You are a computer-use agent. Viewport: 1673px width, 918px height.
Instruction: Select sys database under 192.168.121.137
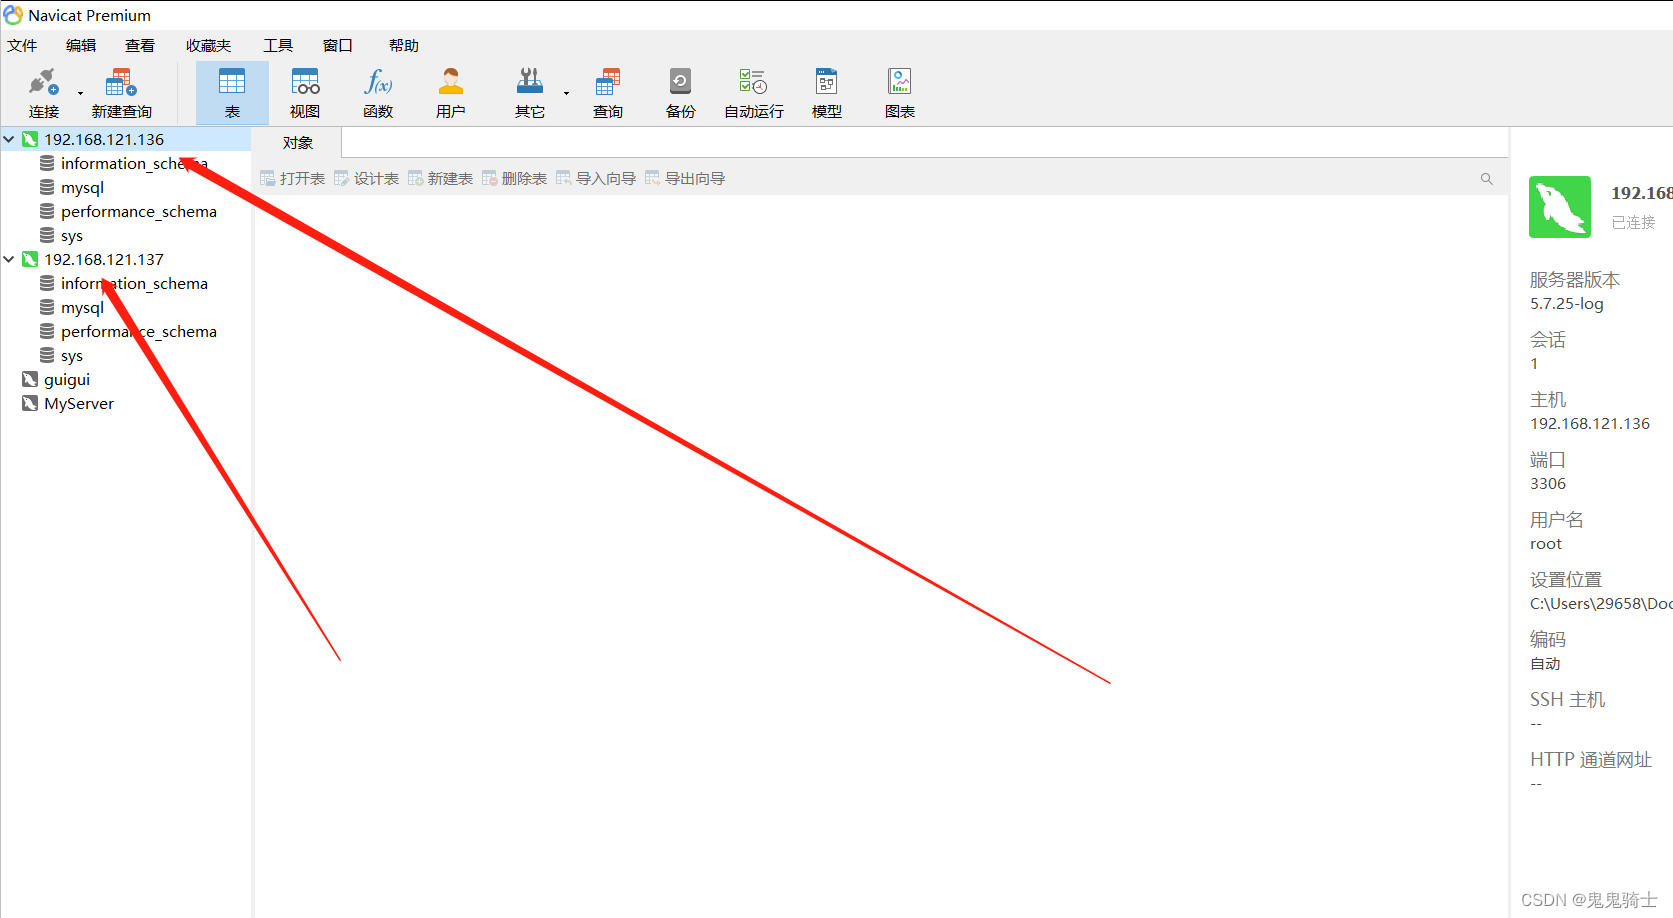(72, 356)
